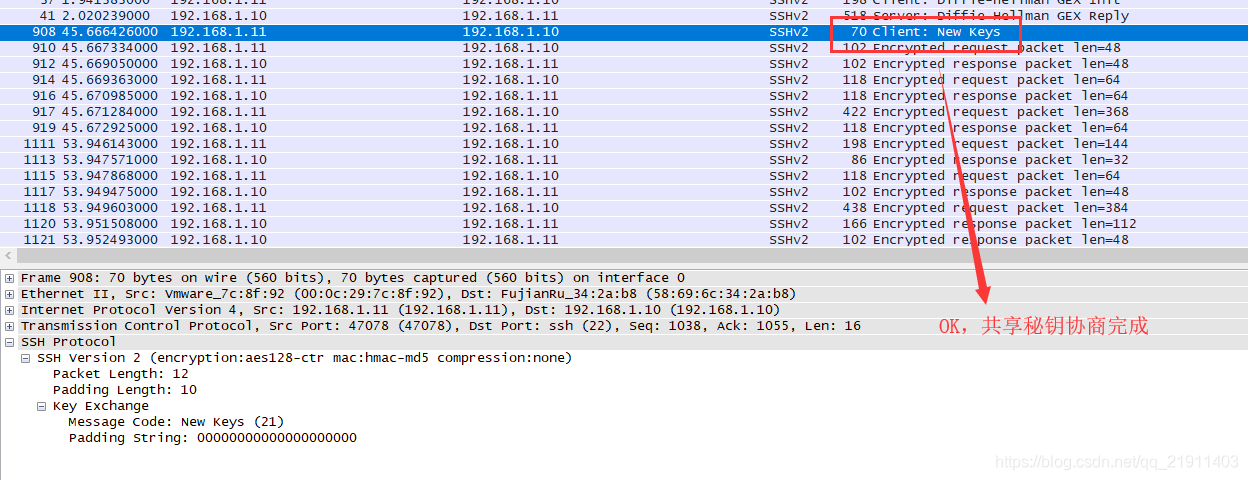Select packet 916 in the packet list
1248x480 pixels.
tap(624, 96)
